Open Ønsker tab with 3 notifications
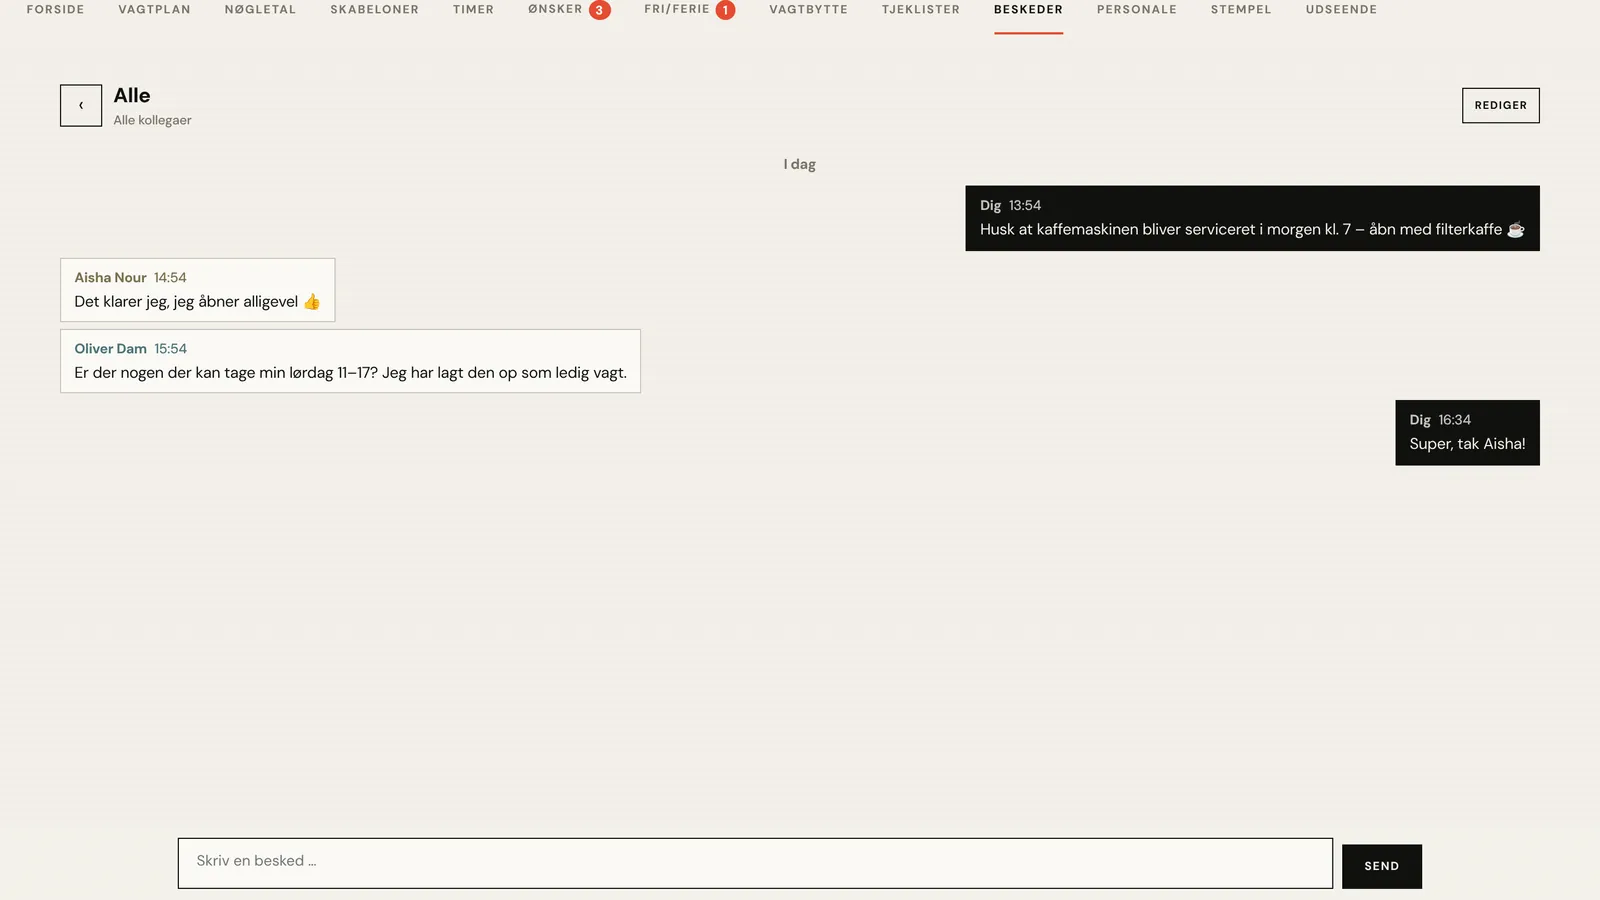This screenshot has height=900, width=1600. pyautogui.click(x=569, y=10)
